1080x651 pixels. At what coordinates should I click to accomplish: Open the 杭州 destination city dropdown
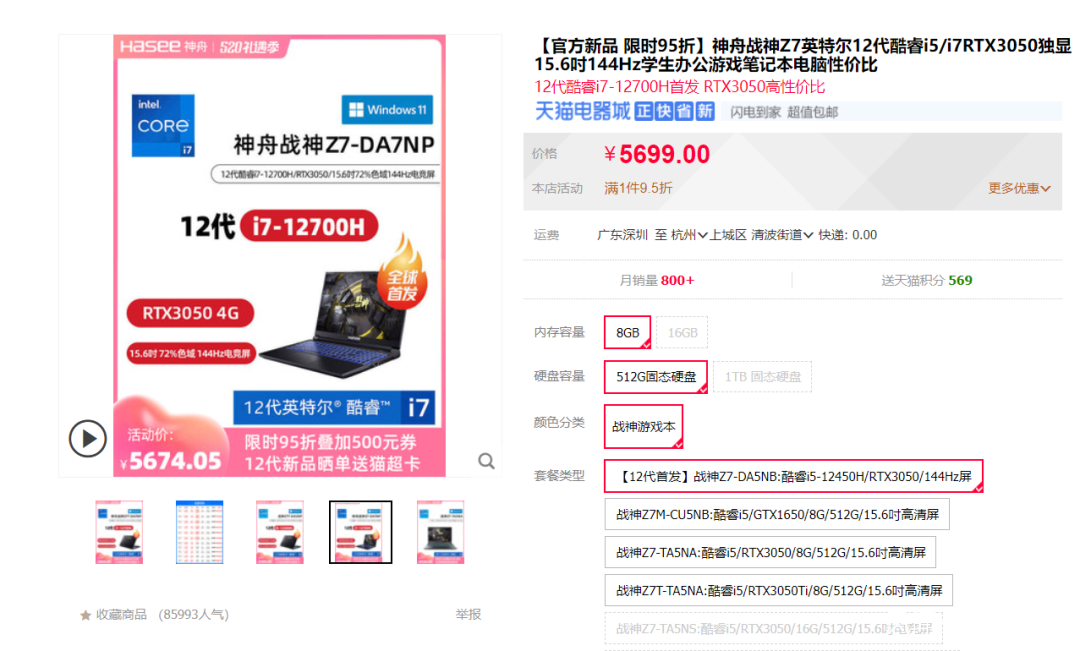689,235
